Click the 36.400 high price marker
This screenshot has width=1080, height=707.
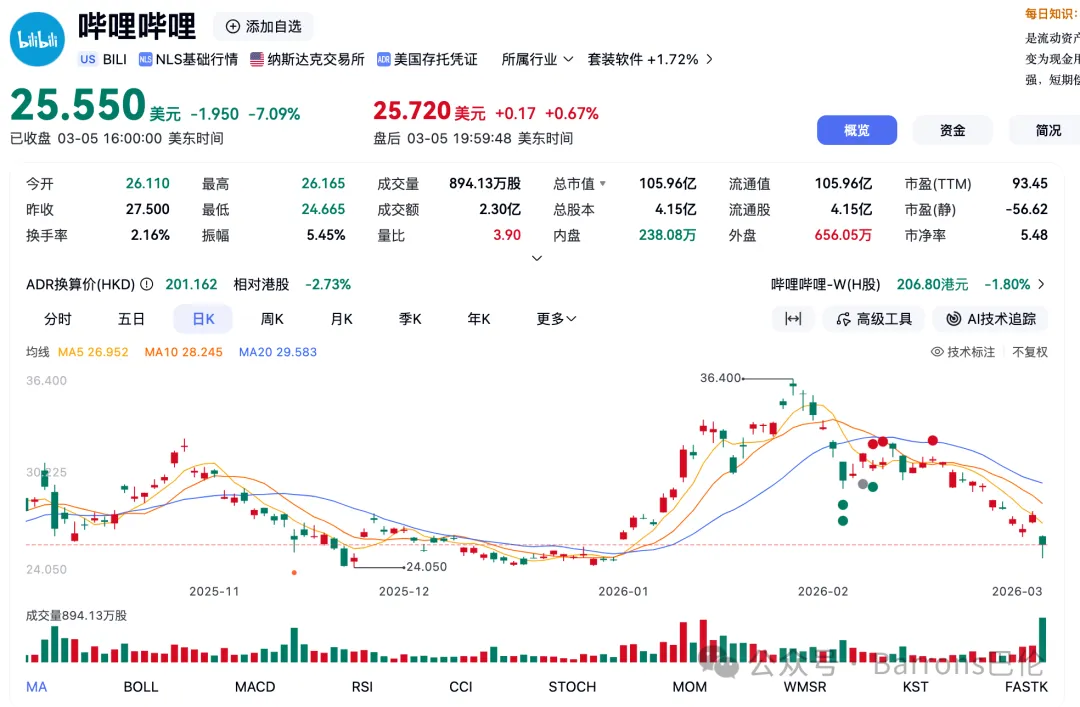720,378
